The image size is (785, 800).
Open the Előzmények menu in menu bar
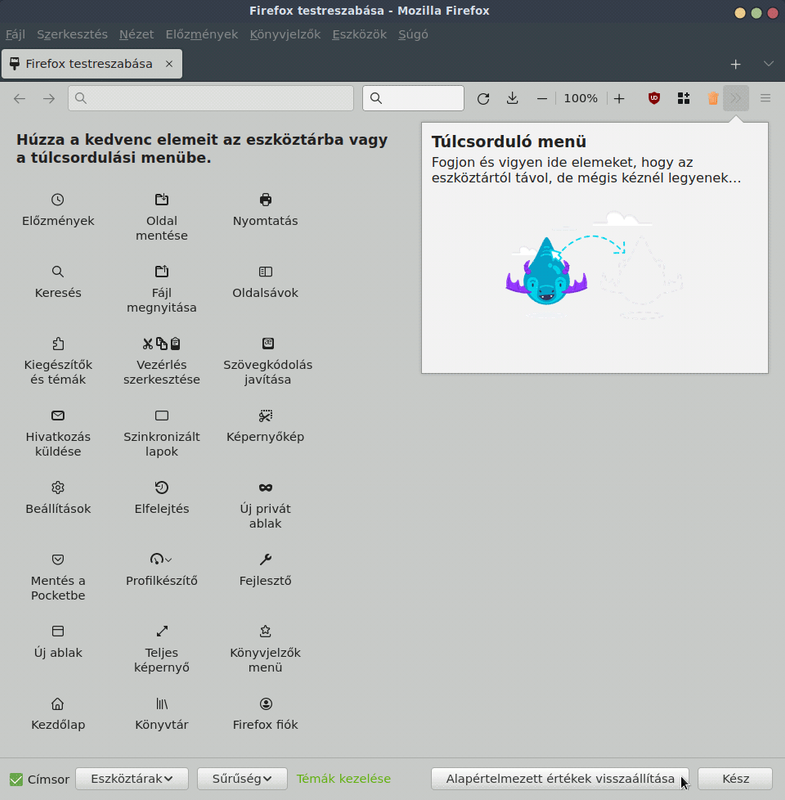(201, 34)
